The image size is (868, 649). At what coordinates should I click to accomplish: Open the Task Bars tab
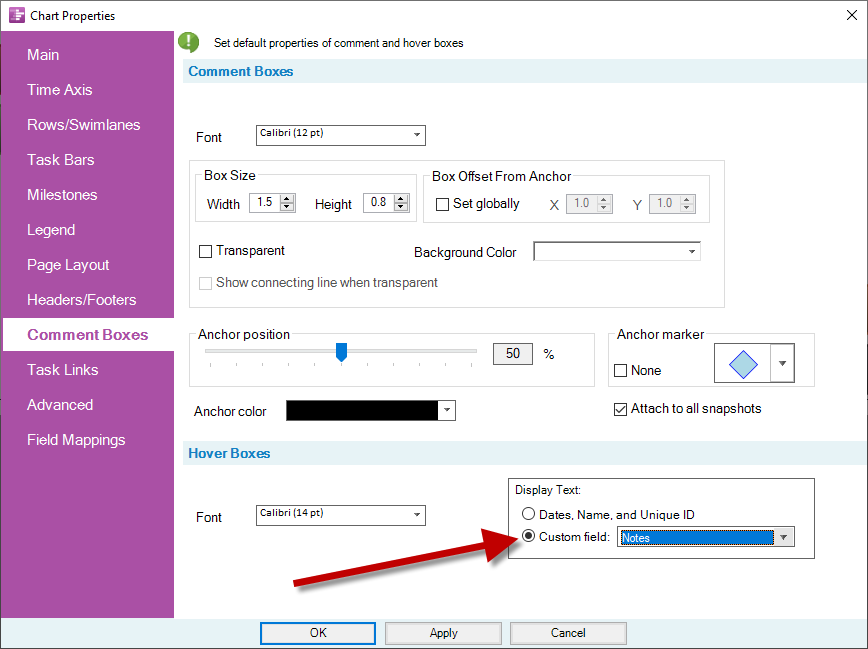coord(61,159)
